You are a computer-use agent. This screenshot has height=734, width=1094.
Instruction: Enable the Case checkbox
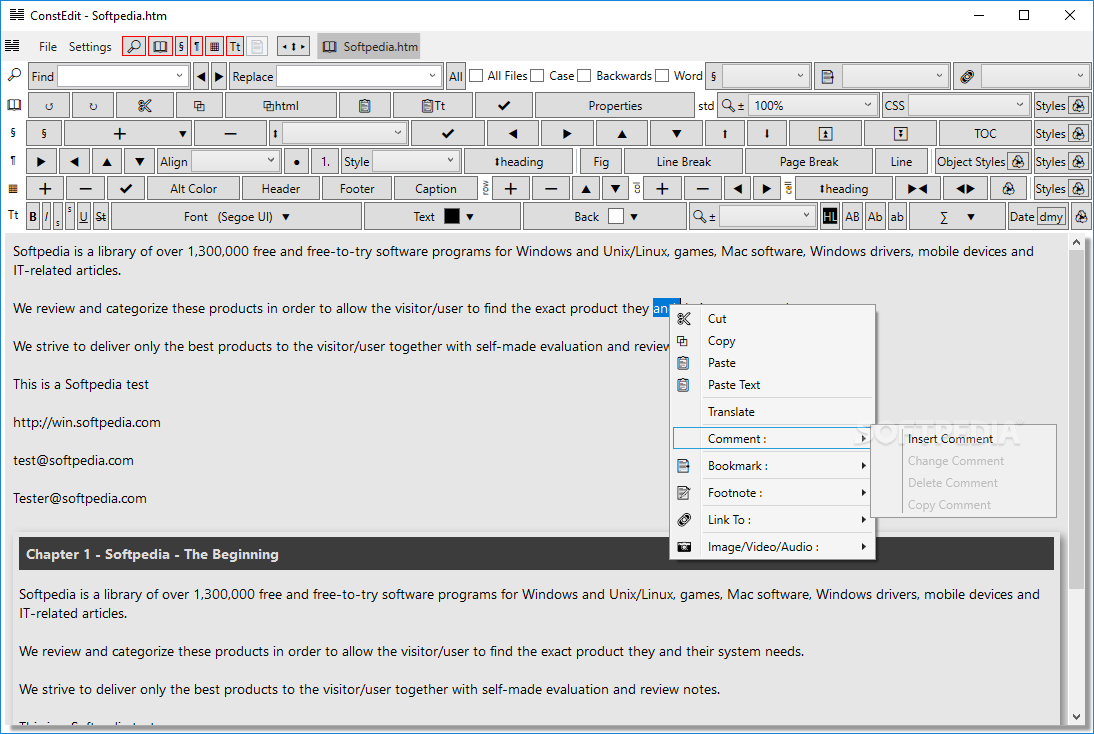point(537,75)
